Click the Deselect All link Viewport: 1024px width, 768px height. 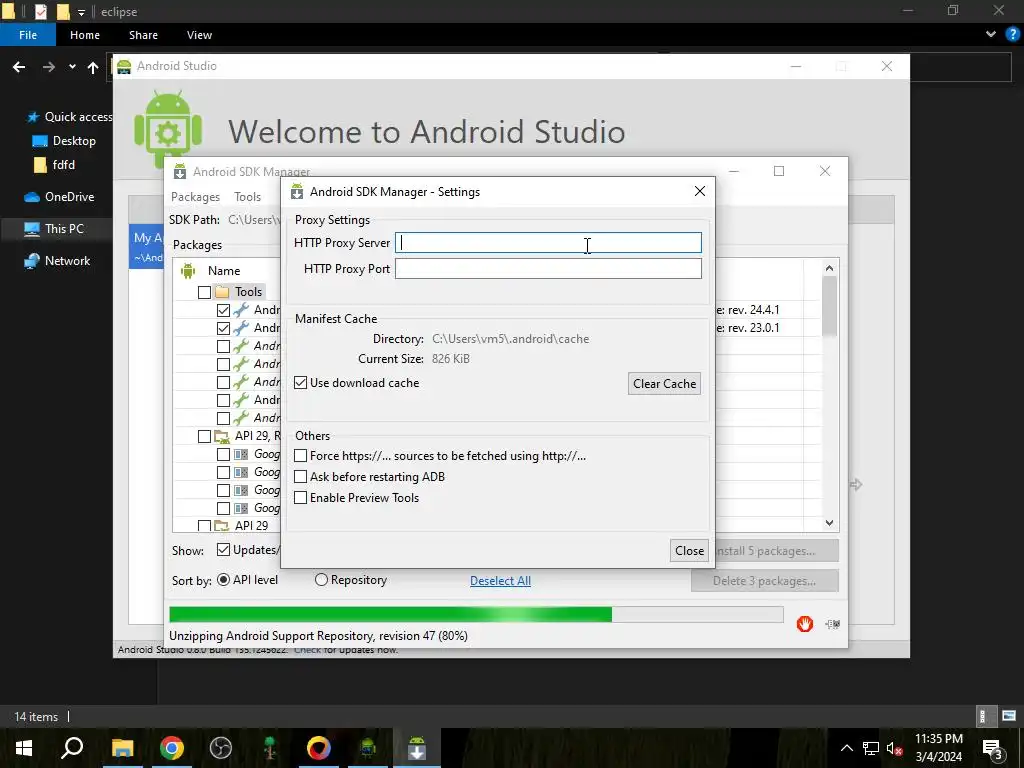pos(500,581)
